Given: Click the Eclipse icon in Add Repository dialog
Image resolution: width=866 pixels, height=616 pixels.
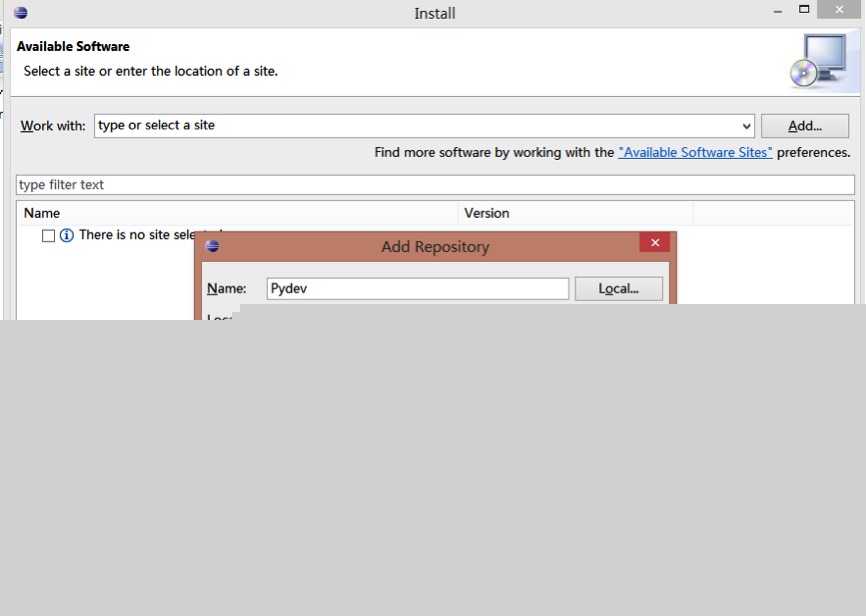Looking at the screenshot, I should coord(212,246).
